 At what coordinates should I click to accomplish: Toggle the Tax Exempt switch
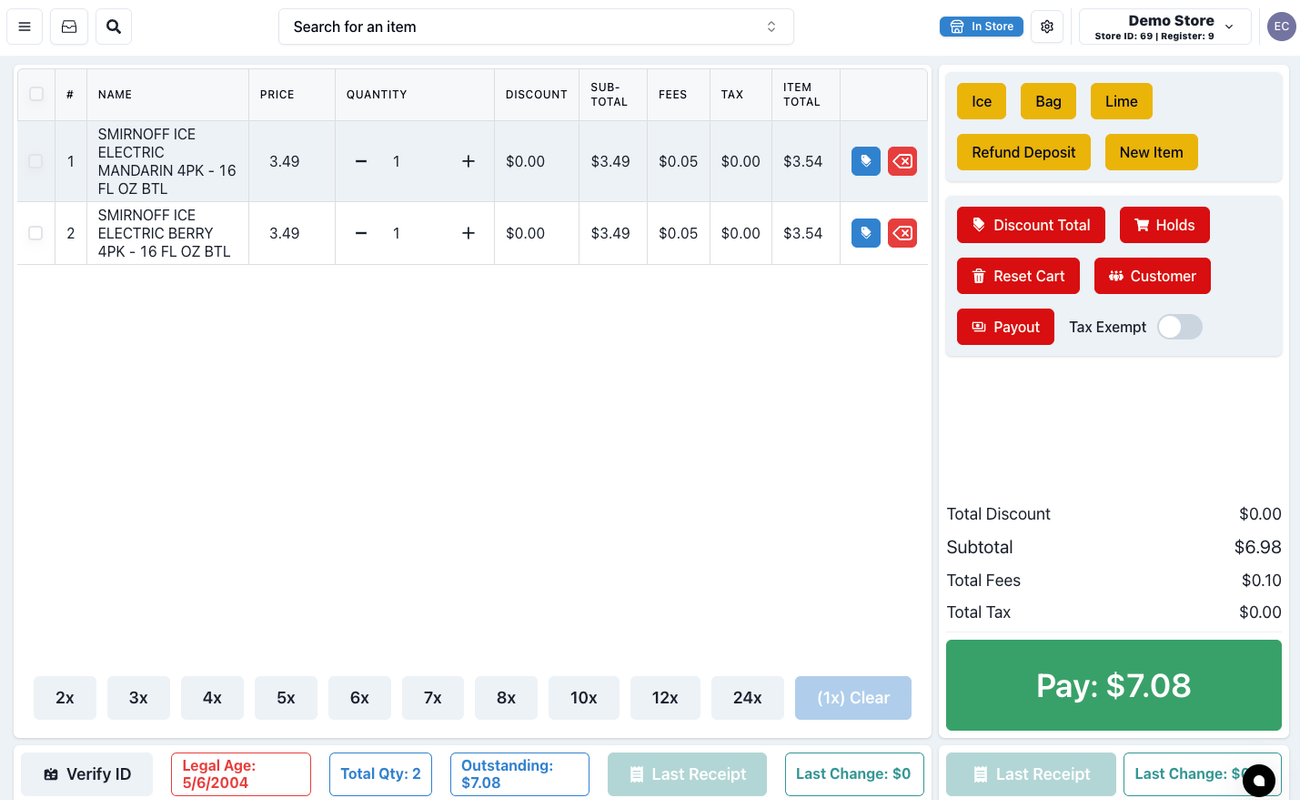(x=1179, y=327)
